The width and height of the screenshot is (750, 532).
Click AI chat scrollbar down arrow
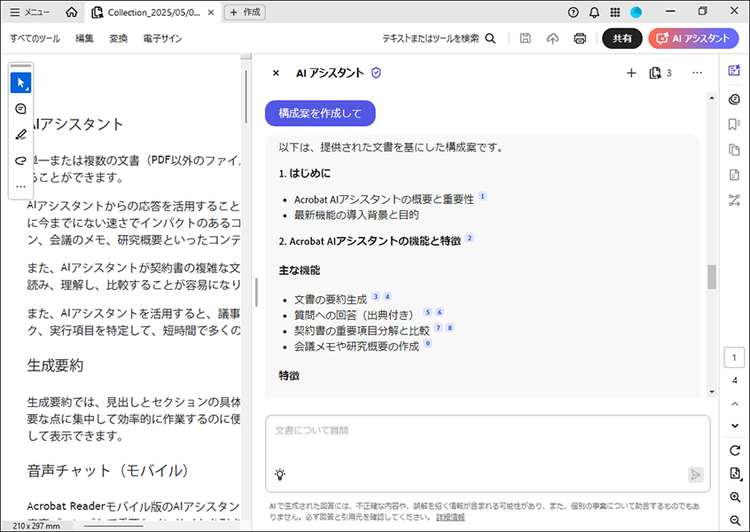pos(712,392)
